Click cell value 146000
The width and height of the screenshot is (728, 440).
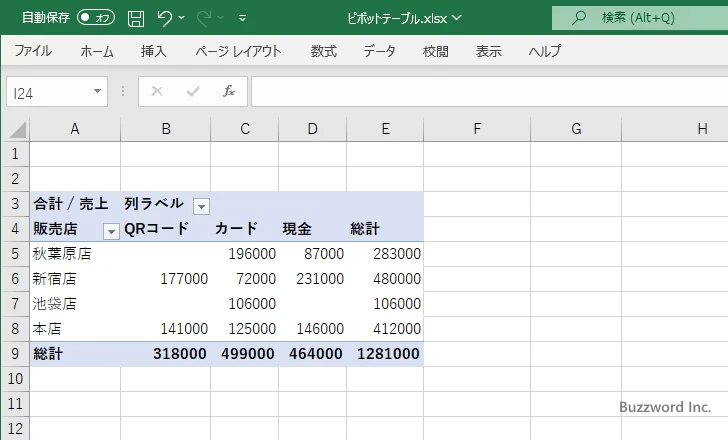point(312,329)
